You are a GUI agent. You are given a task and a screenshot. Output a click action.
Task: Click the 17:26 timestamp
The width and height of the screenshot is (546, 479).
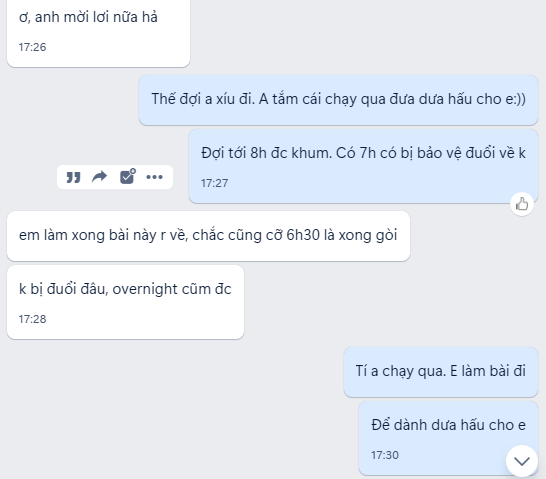pyautogui.click(x=32, y=47)
